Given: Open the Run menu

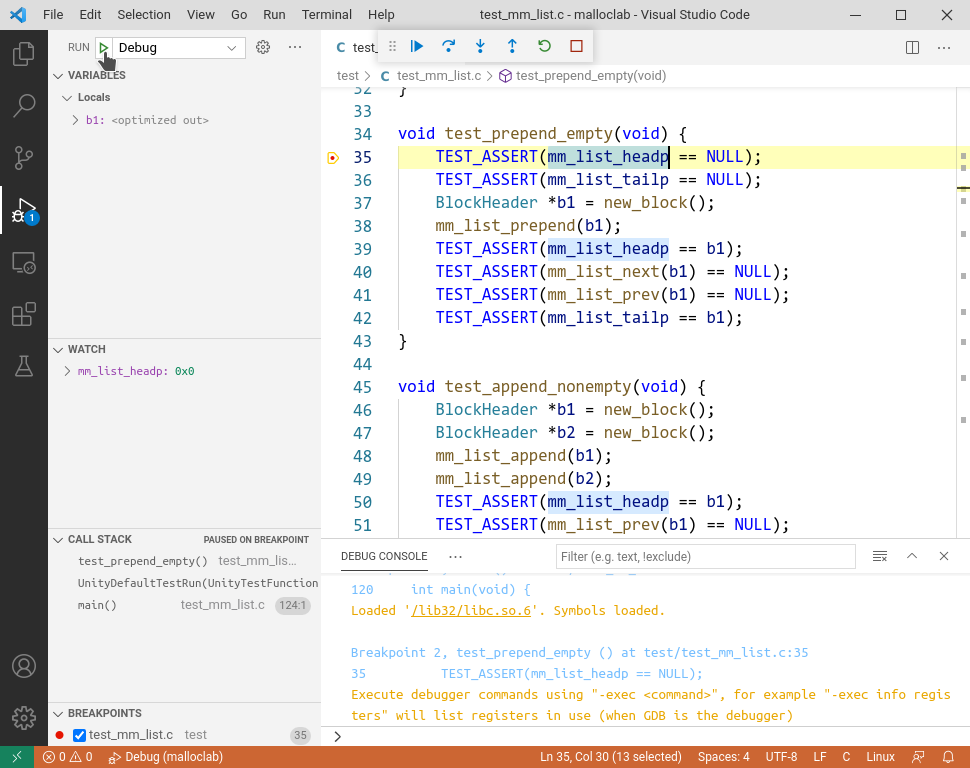Looking at the screenshot, I should point(272,14).
